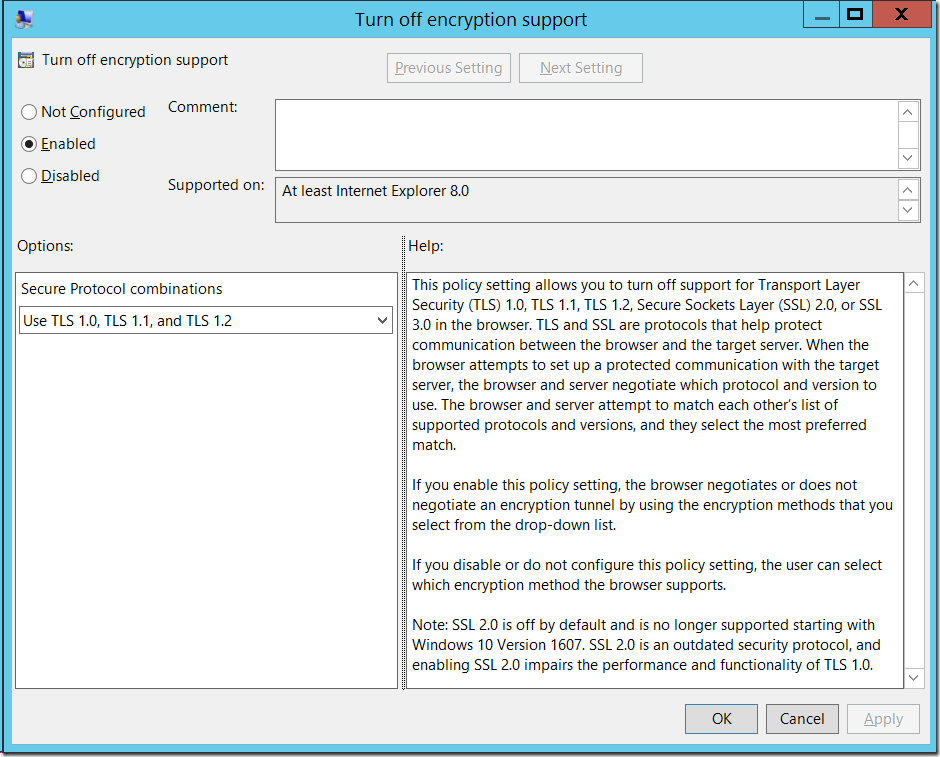Click the Apply button
The width and height of the screenshot is (940, 757).
point(883,718)
